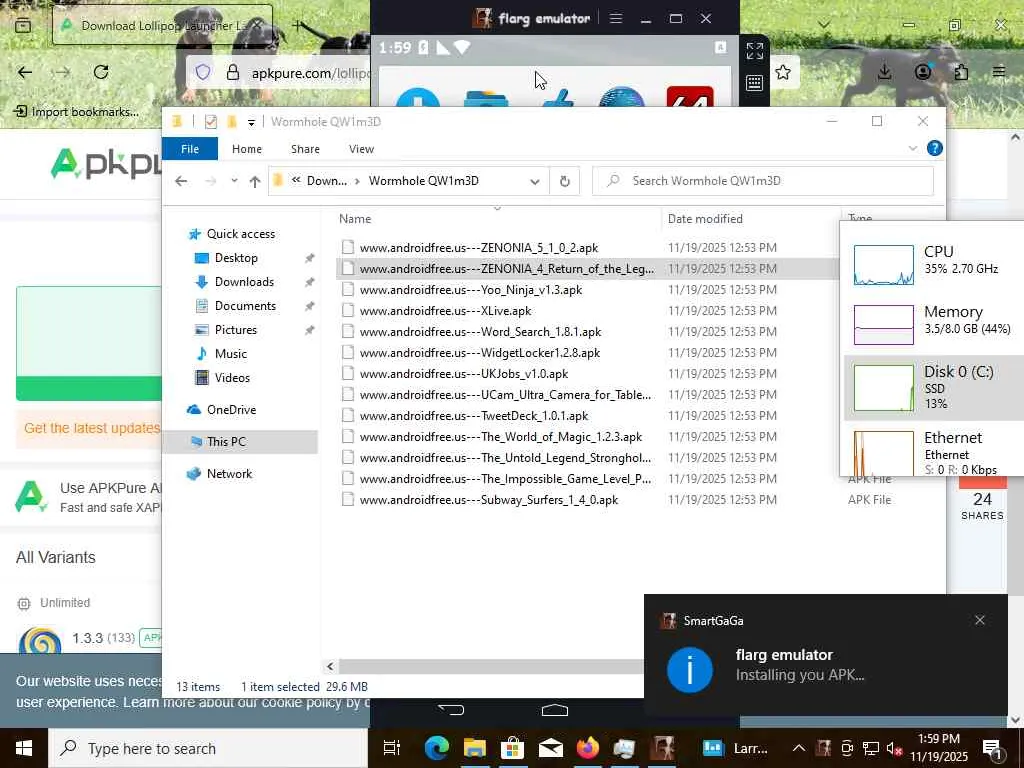Open a new Firefox tab
The height and width of the screenshot is (768, 1024).
click(297, 25)
